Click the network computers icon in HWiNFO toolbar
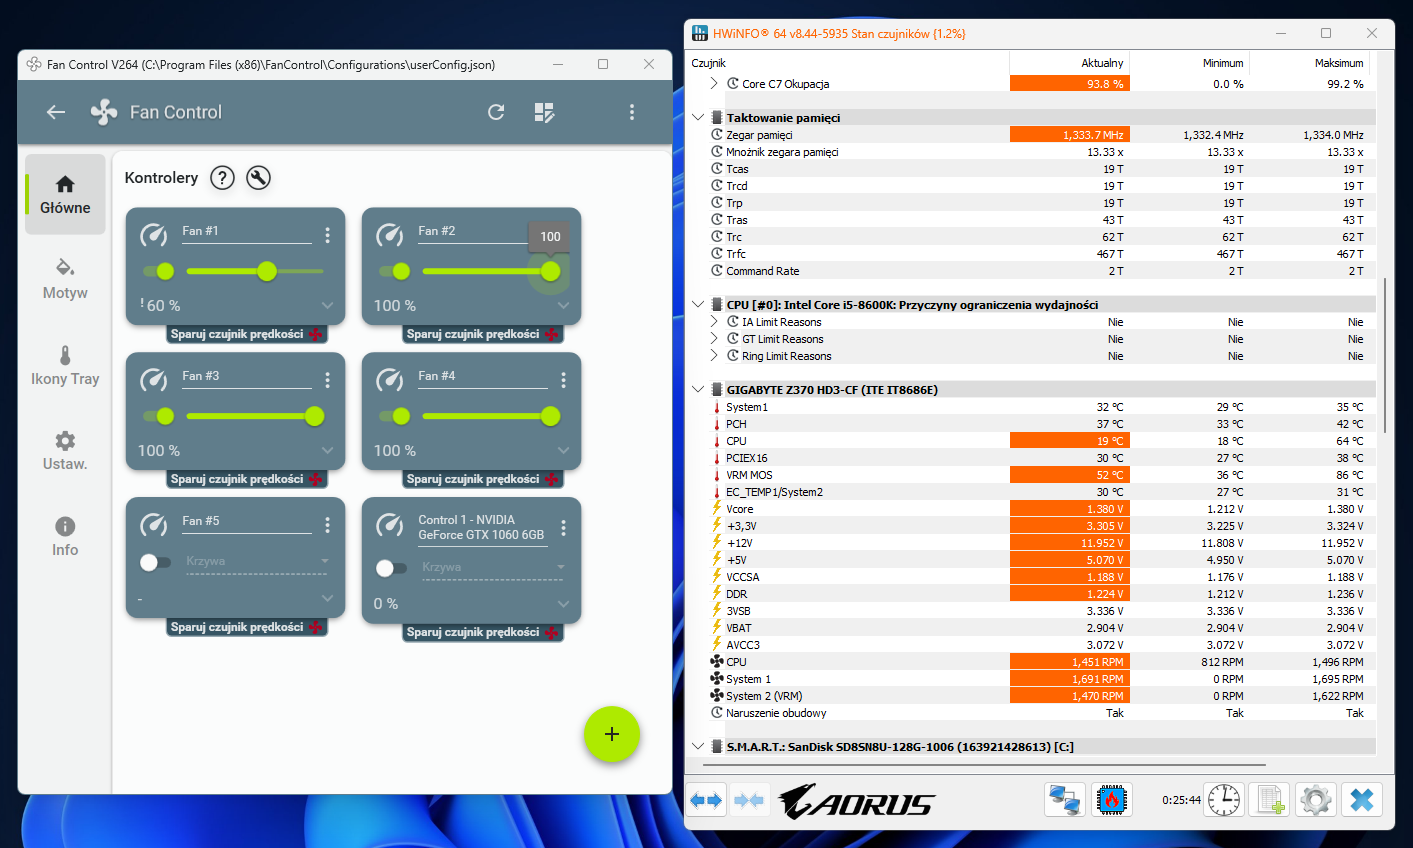Image resolution: width=1413 pixels, height=848 pixels. pos(1064,800)
